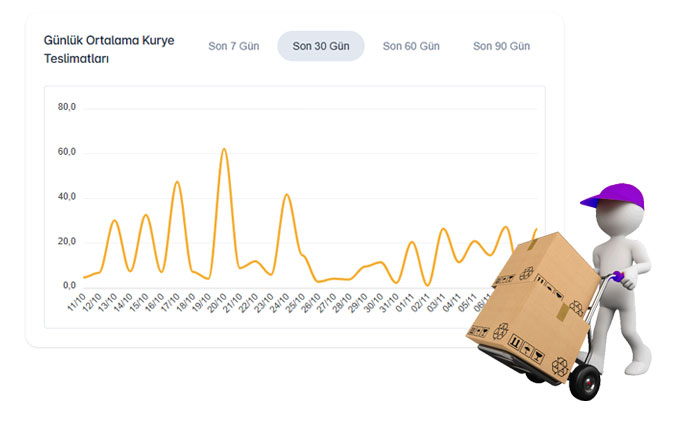The width and height of the screenshot is (685, 440).
Task: Click the 11/10 x-axis date label
Action: [x=77, y=302]
